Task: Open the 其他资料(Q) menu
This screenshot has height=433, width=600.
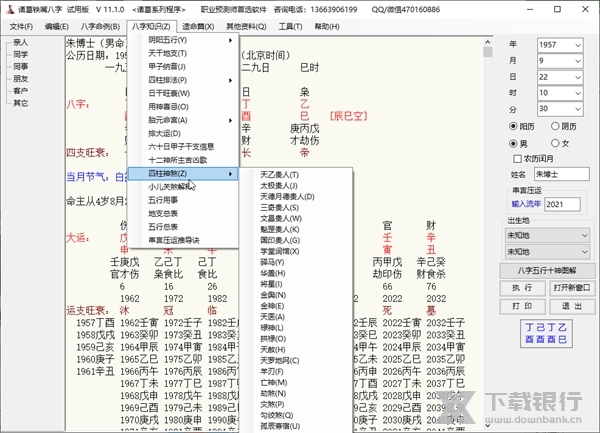Action: [246, 26]
